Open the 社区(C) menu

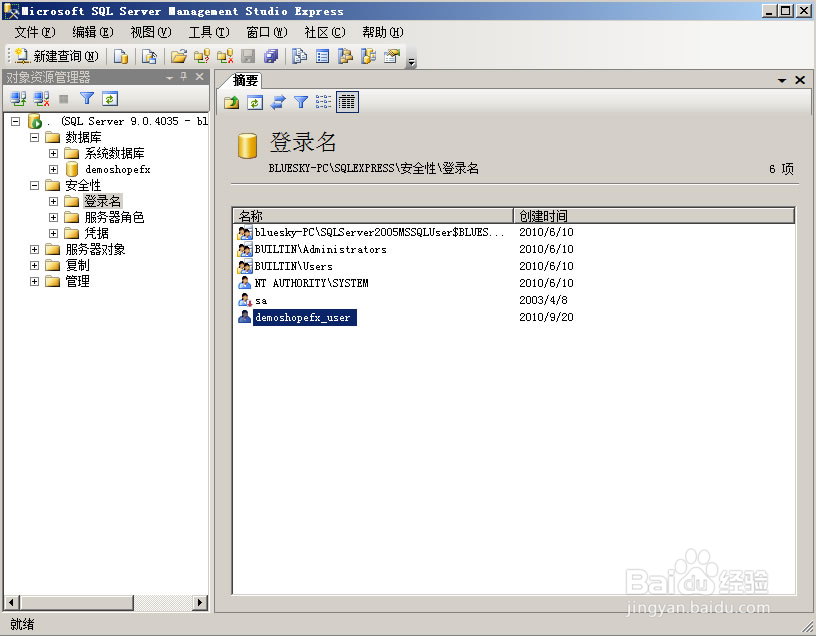pyautogui.click(x=325, y=32)
